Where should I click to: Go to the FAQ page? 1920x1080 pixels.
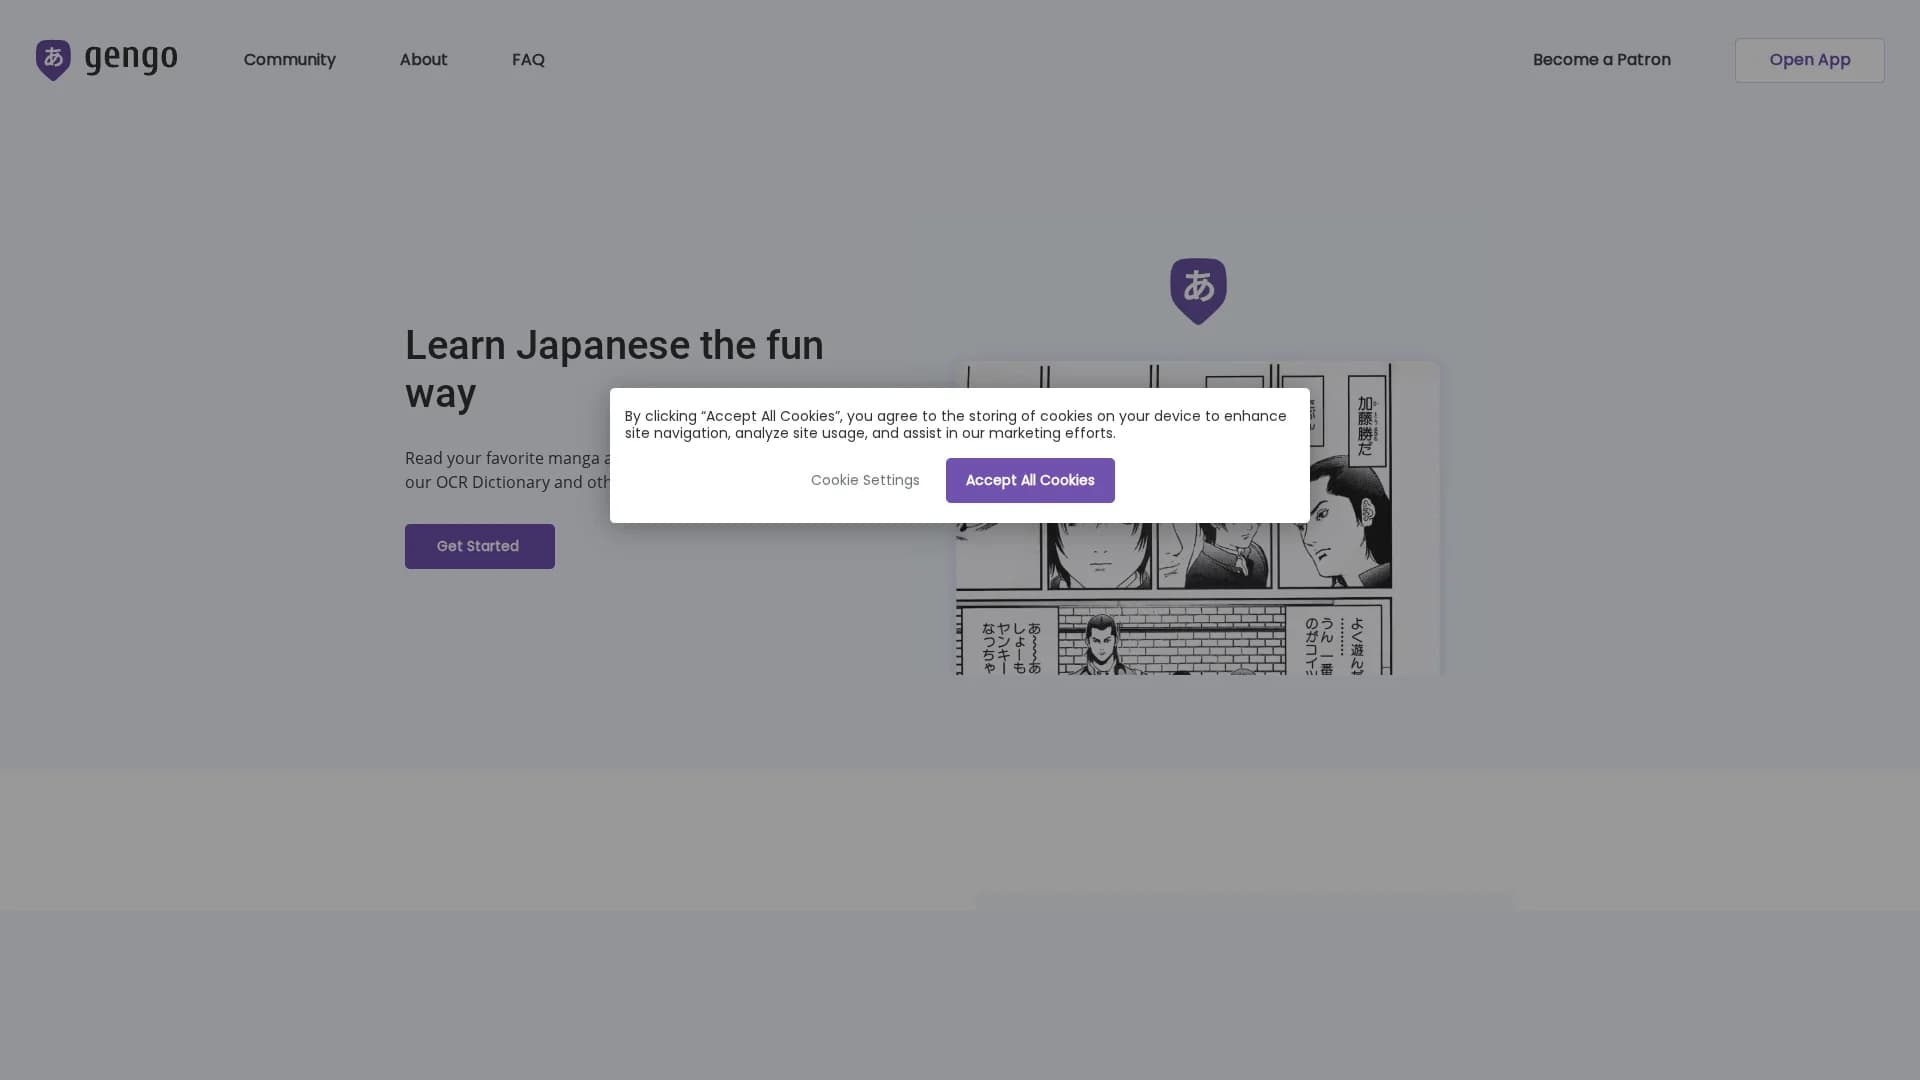click(528, 60)
